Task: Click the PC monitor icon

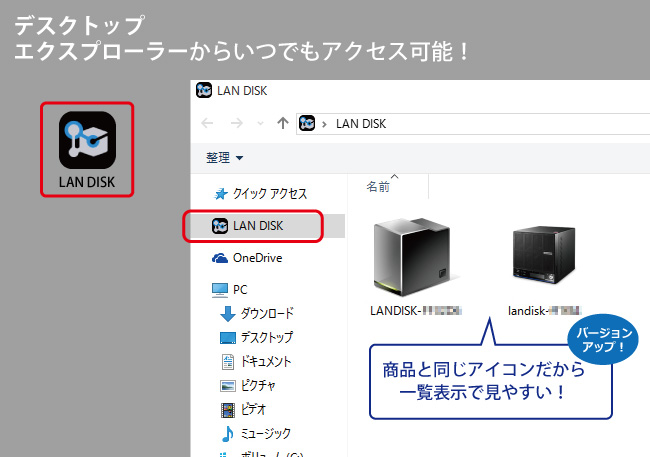Action: tap(220, 290)
